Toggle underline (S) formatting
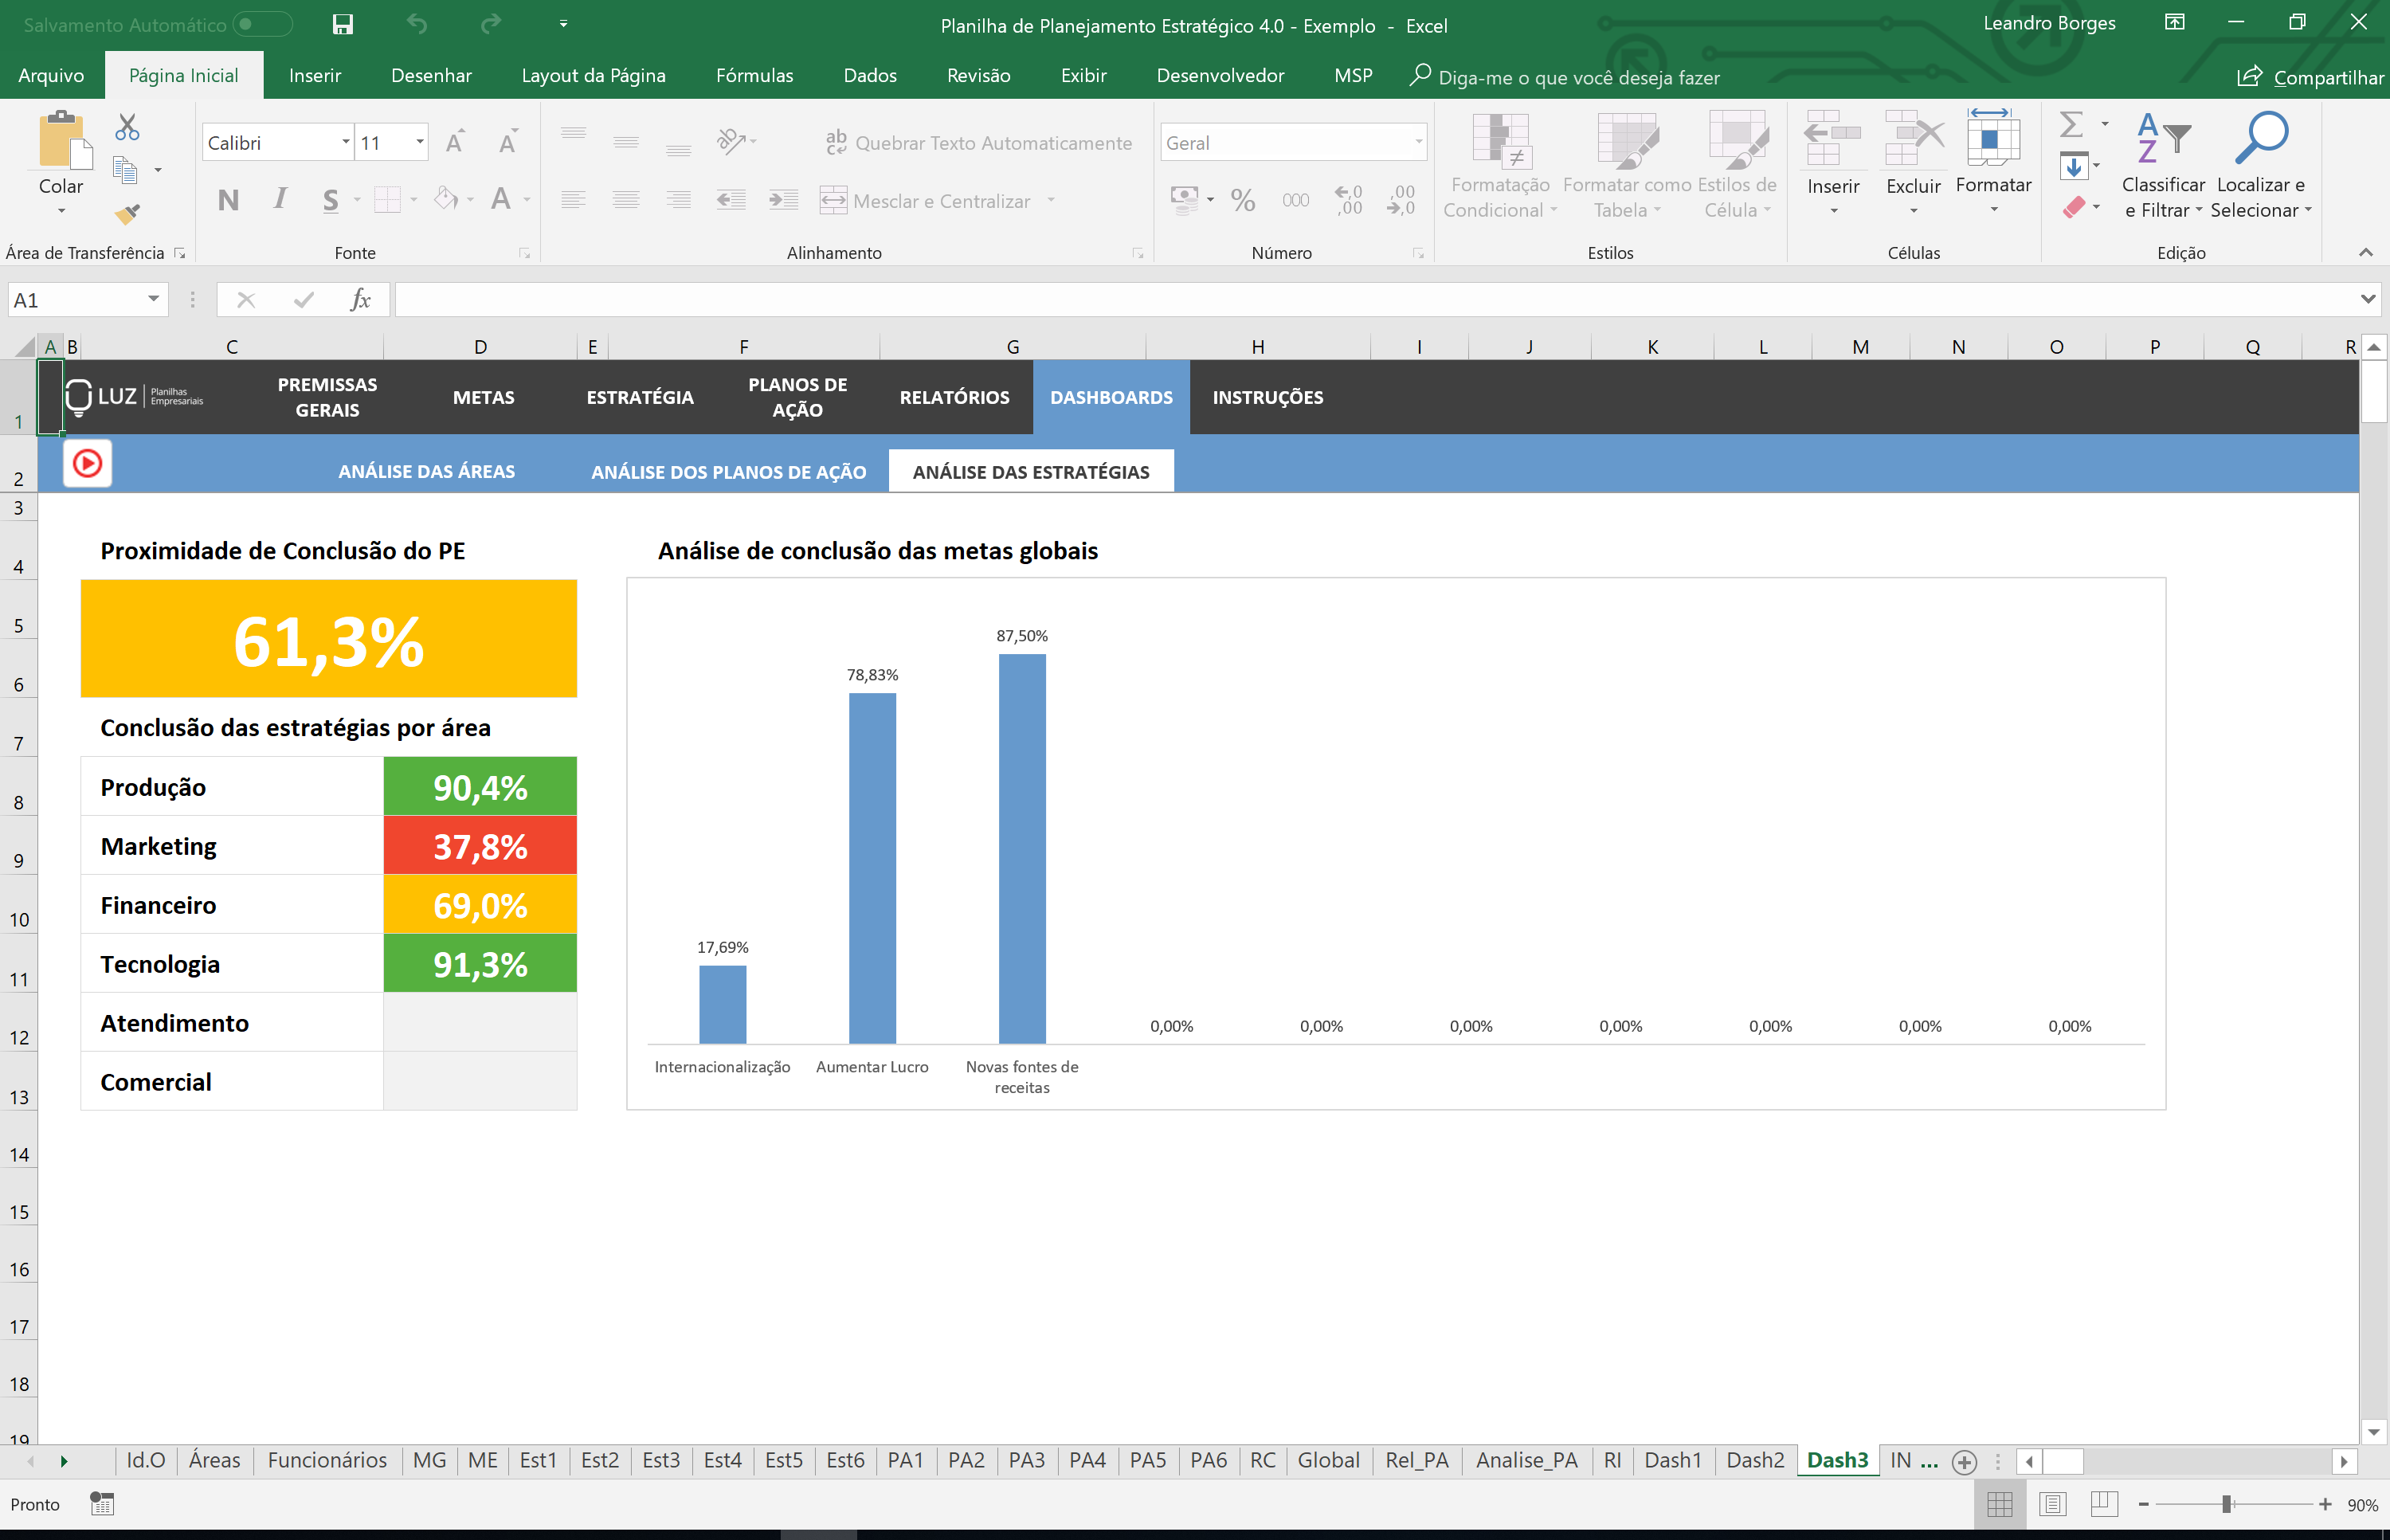 [331, 200]
